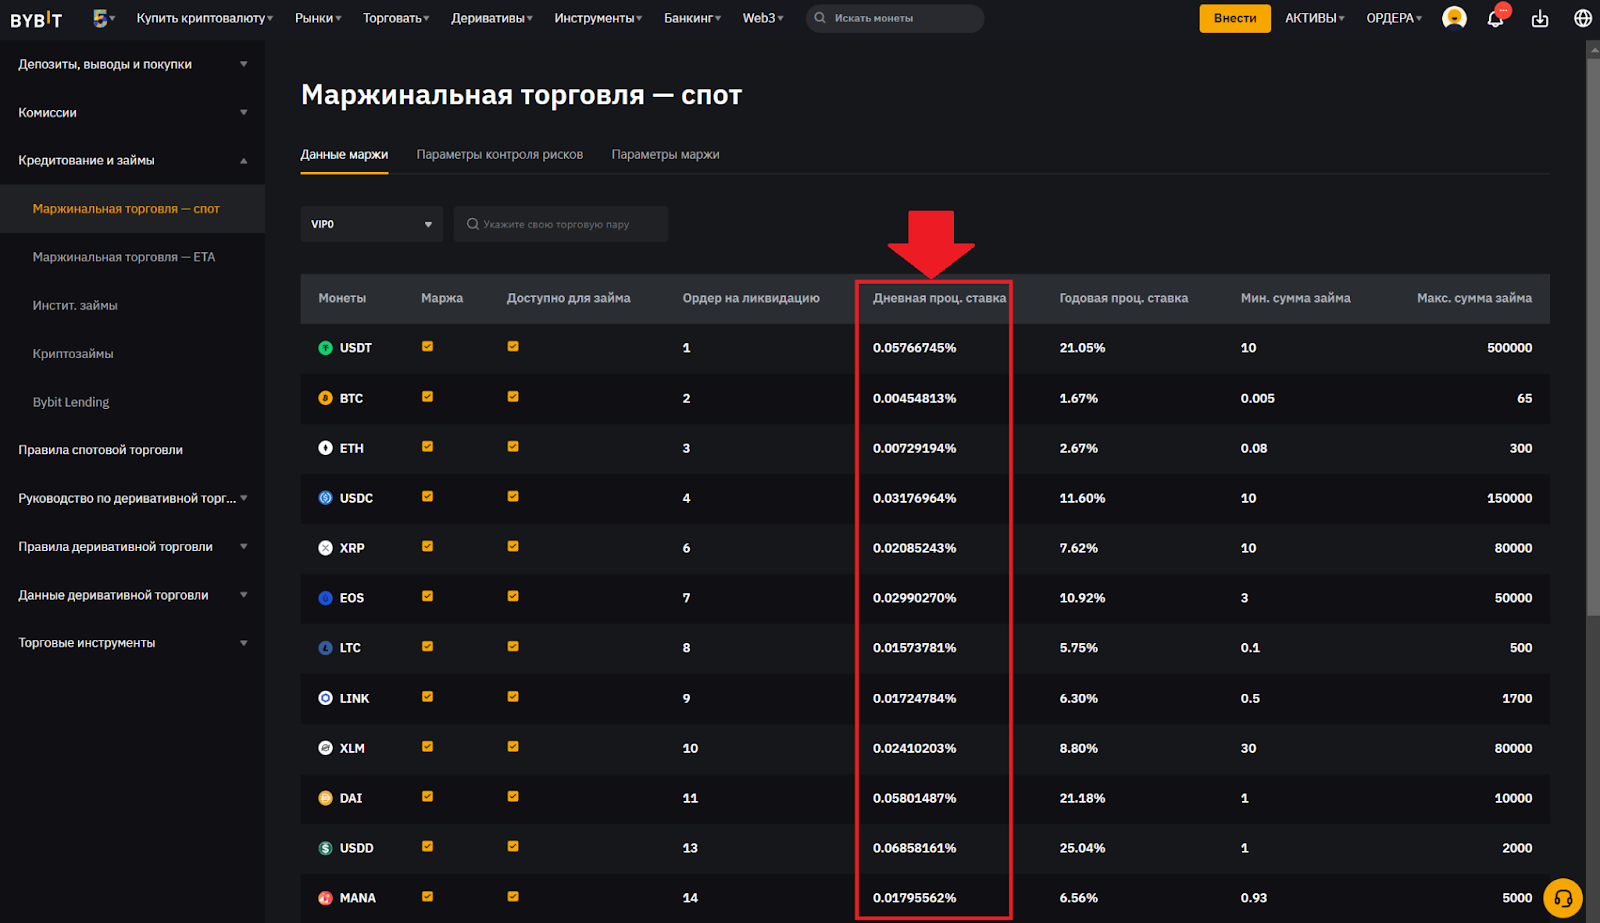Open the Bybit Lending sidebar link
Viewport: 1600px width, 923px height.
(x=71, y=402)
